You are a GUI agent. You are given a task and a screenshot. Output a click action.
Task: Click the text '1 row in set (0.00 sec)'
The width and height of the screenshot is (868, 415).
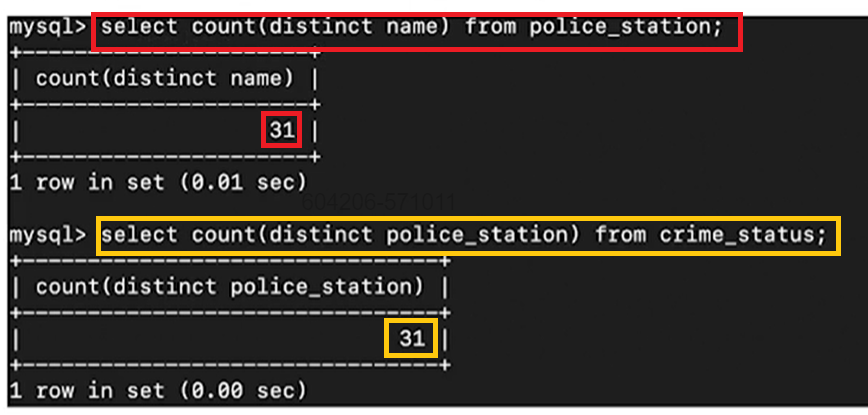click(x=158, y=391)
